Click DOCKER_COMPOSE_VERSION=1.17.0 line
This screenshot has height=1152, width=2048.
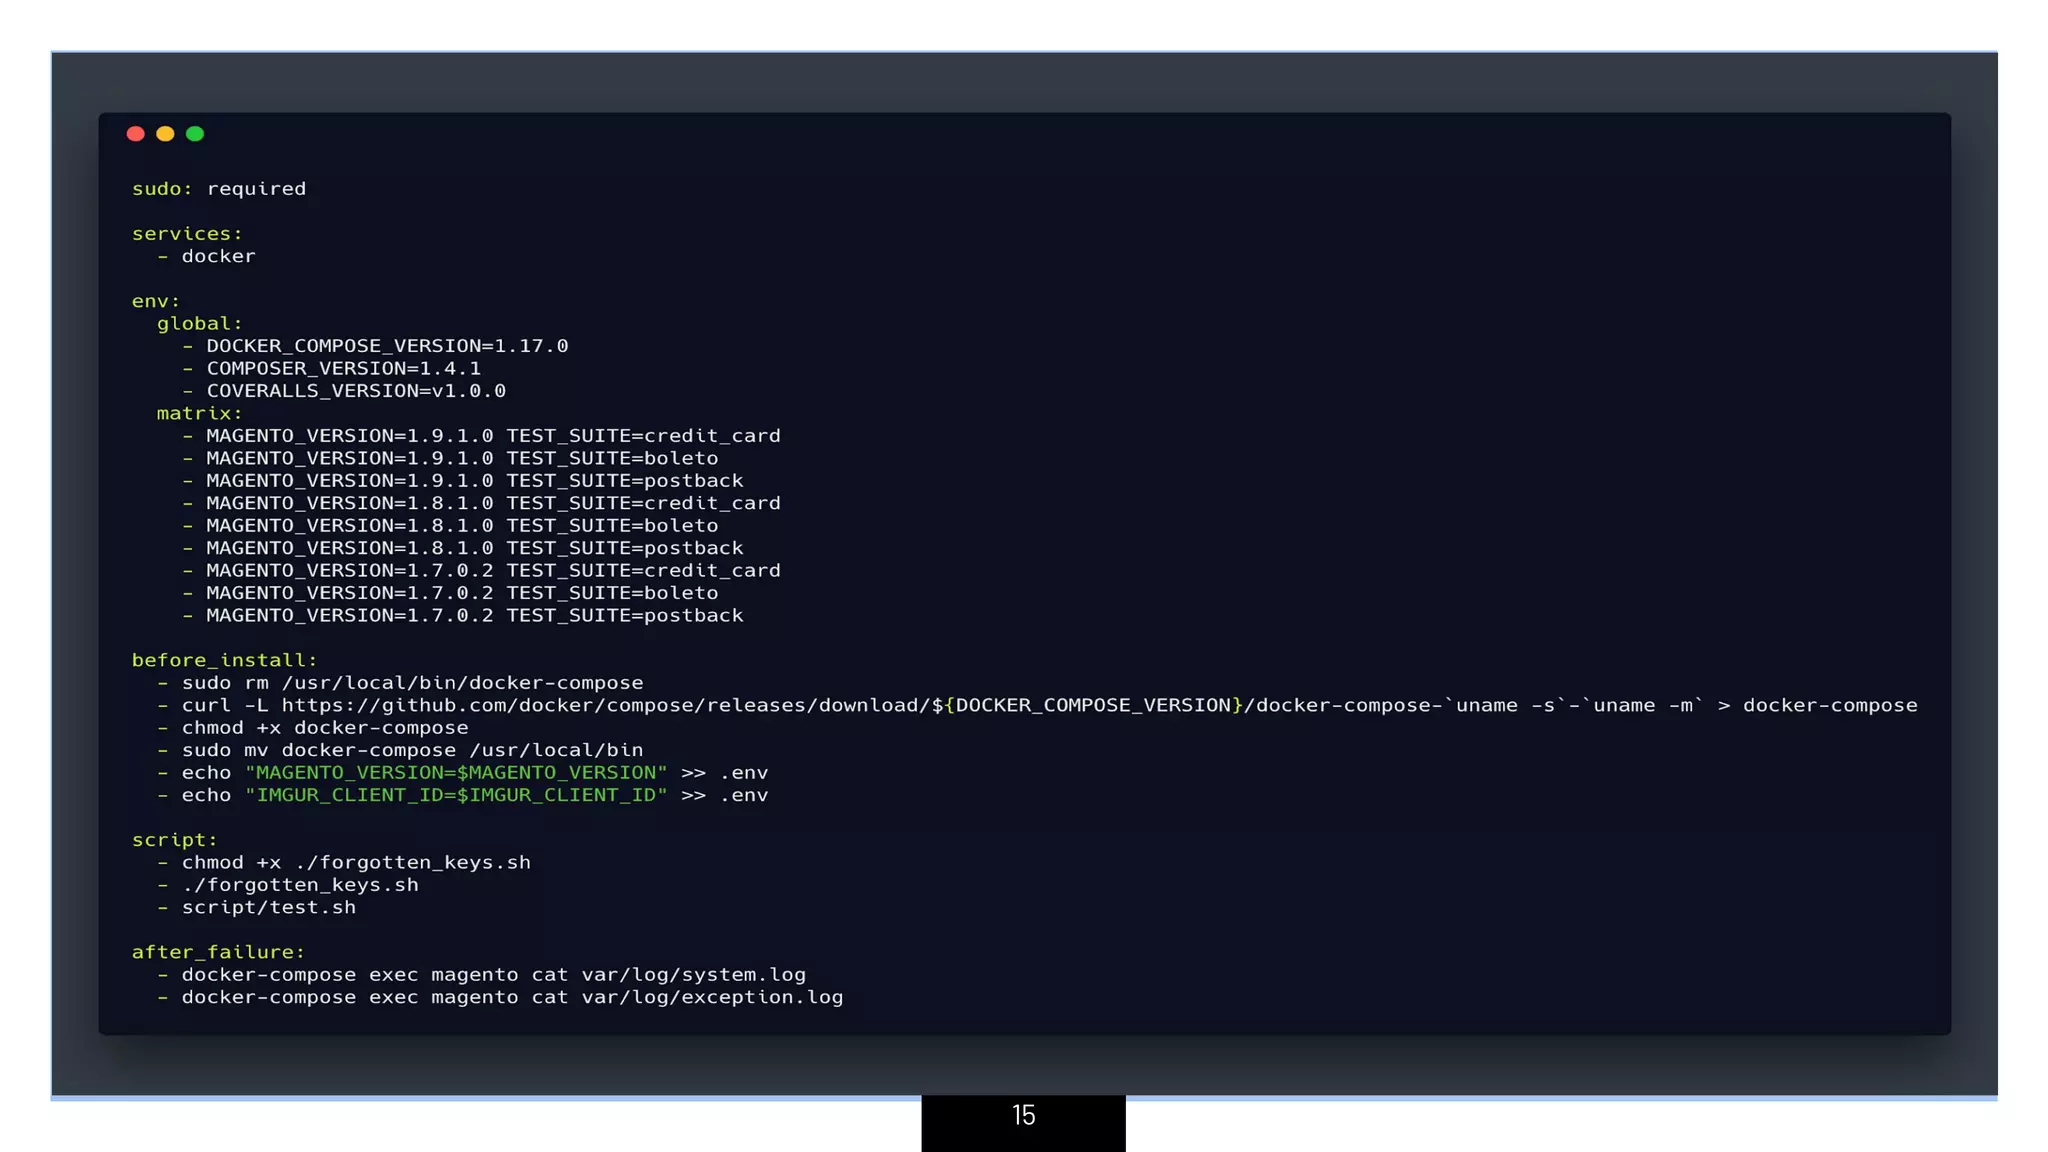pyautogui.click(x=386, y=346)
